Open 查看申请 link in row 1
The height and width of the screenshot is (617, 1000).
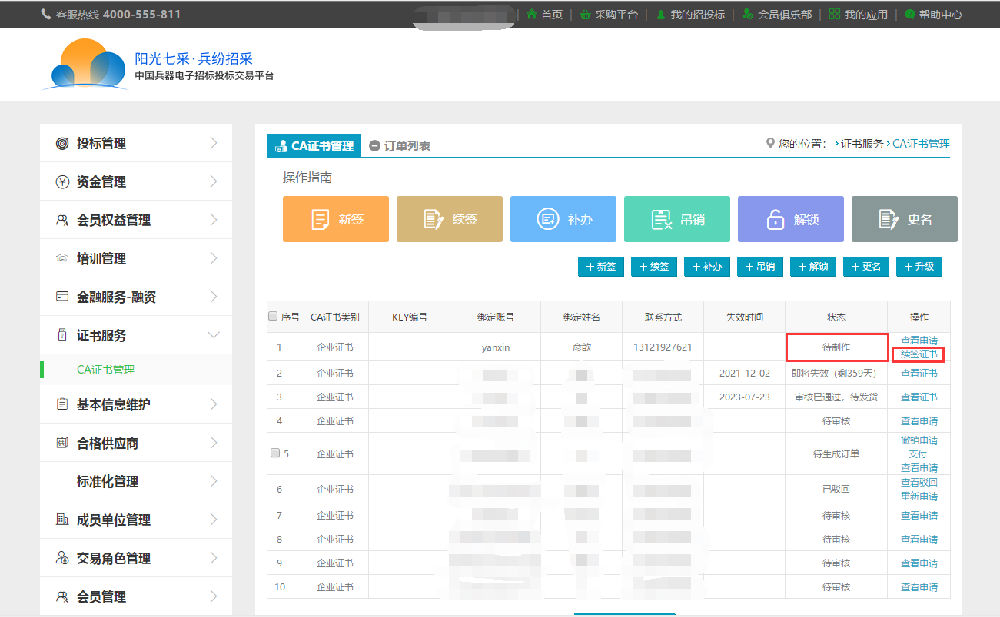(919, 340)
